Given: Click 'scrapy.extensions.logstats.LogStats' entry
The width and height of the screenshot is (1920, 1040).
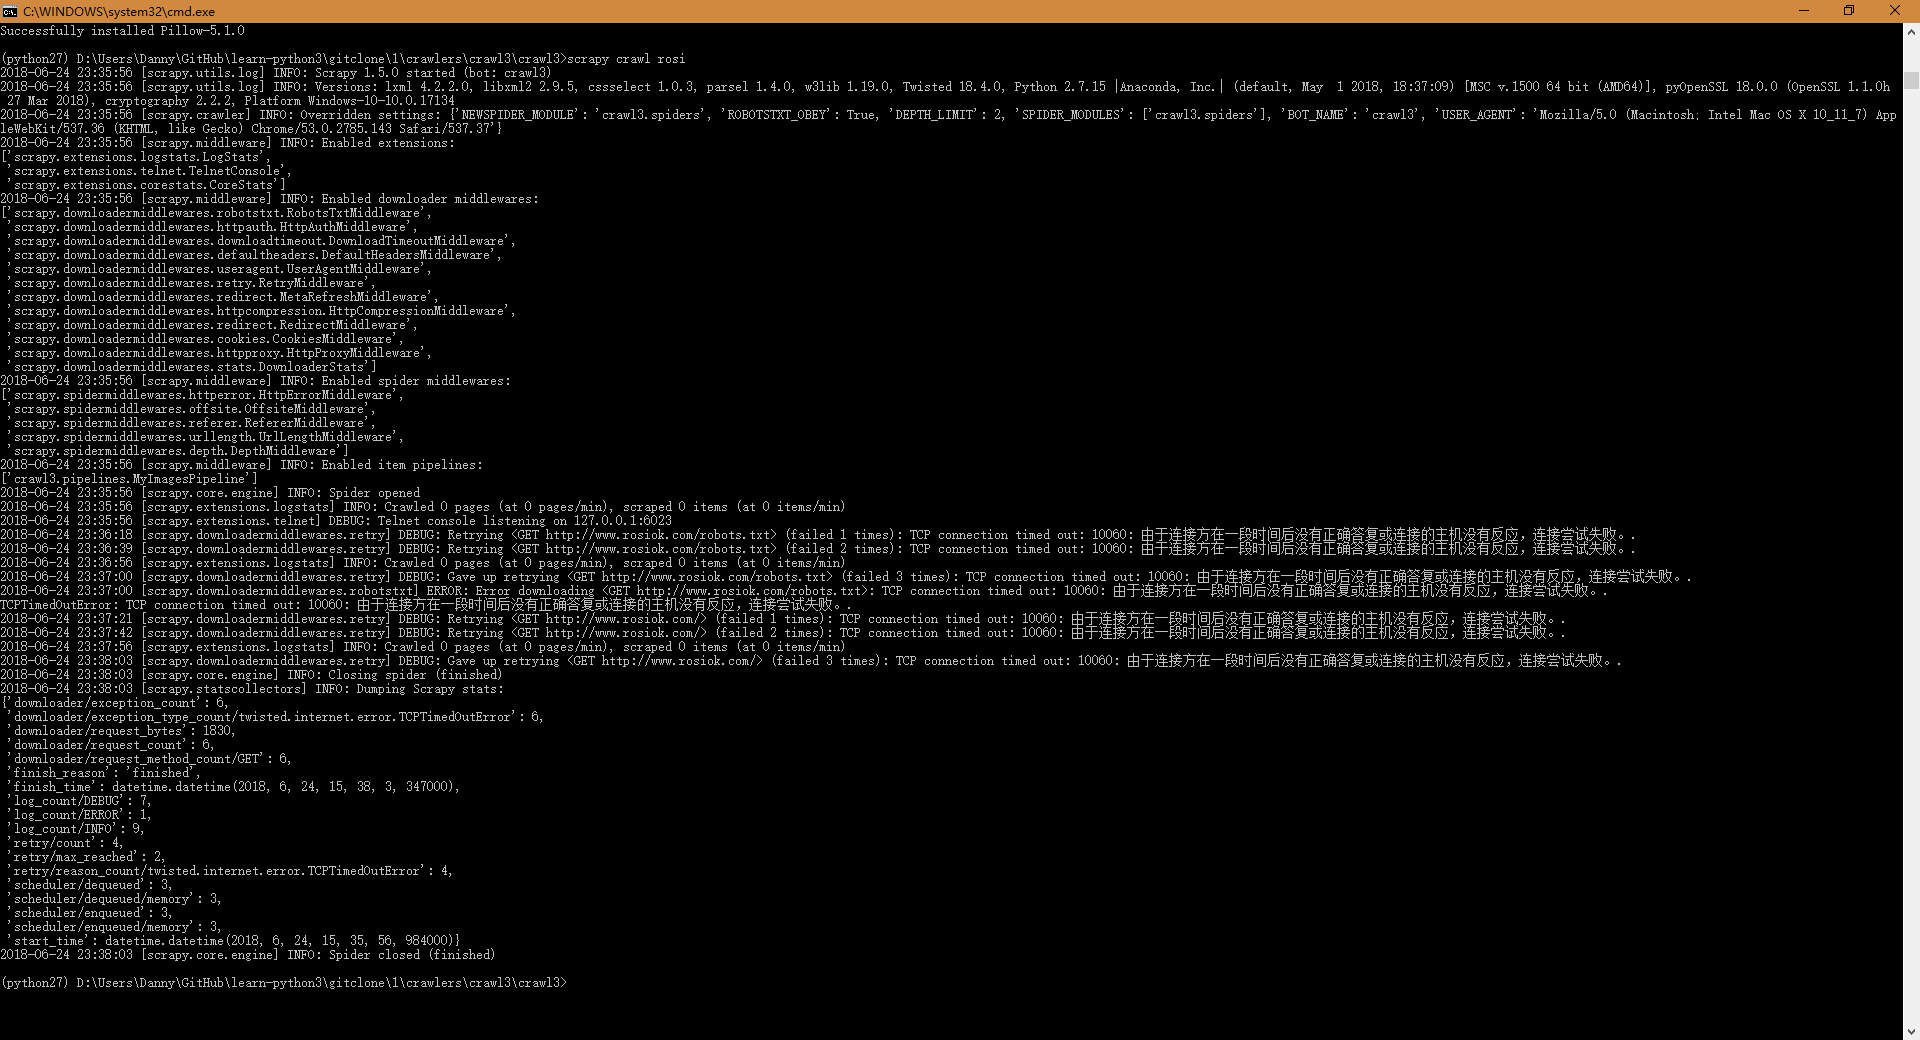Looking at the screenshot, I should pos(138,157).
